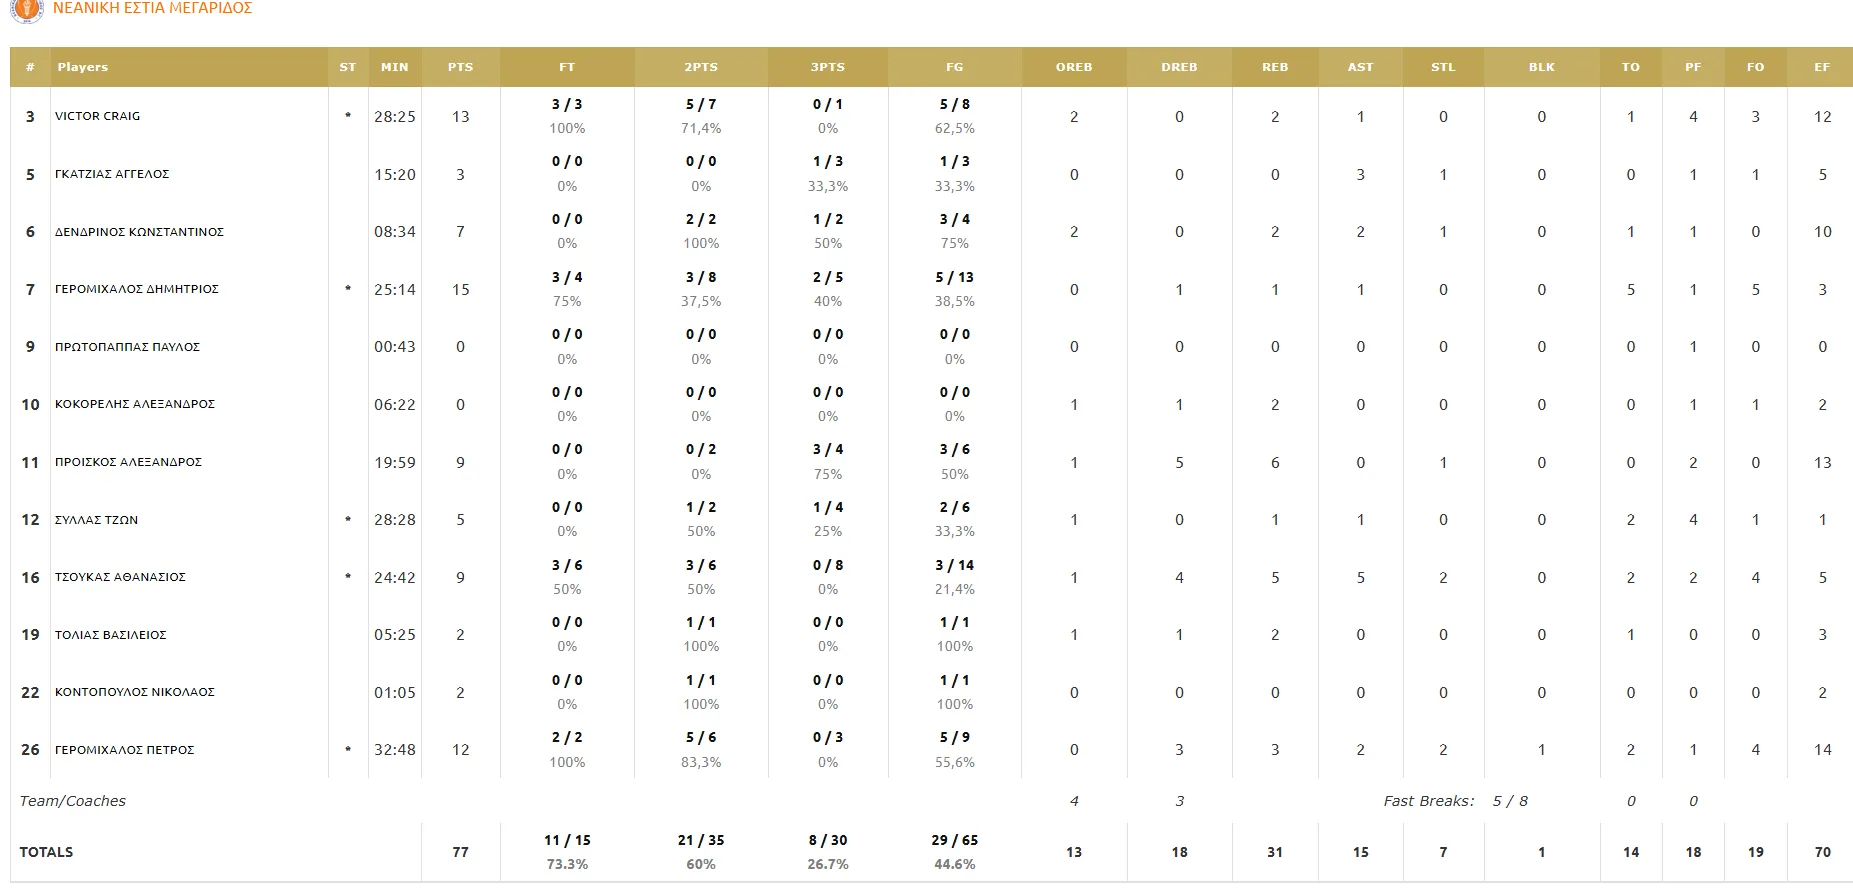Open player ΓΕΡΟΜΙΧΑΛΟΣ ΠΕΤΡΟΣ
1853x892 pixels.
[x=125, y=750]
